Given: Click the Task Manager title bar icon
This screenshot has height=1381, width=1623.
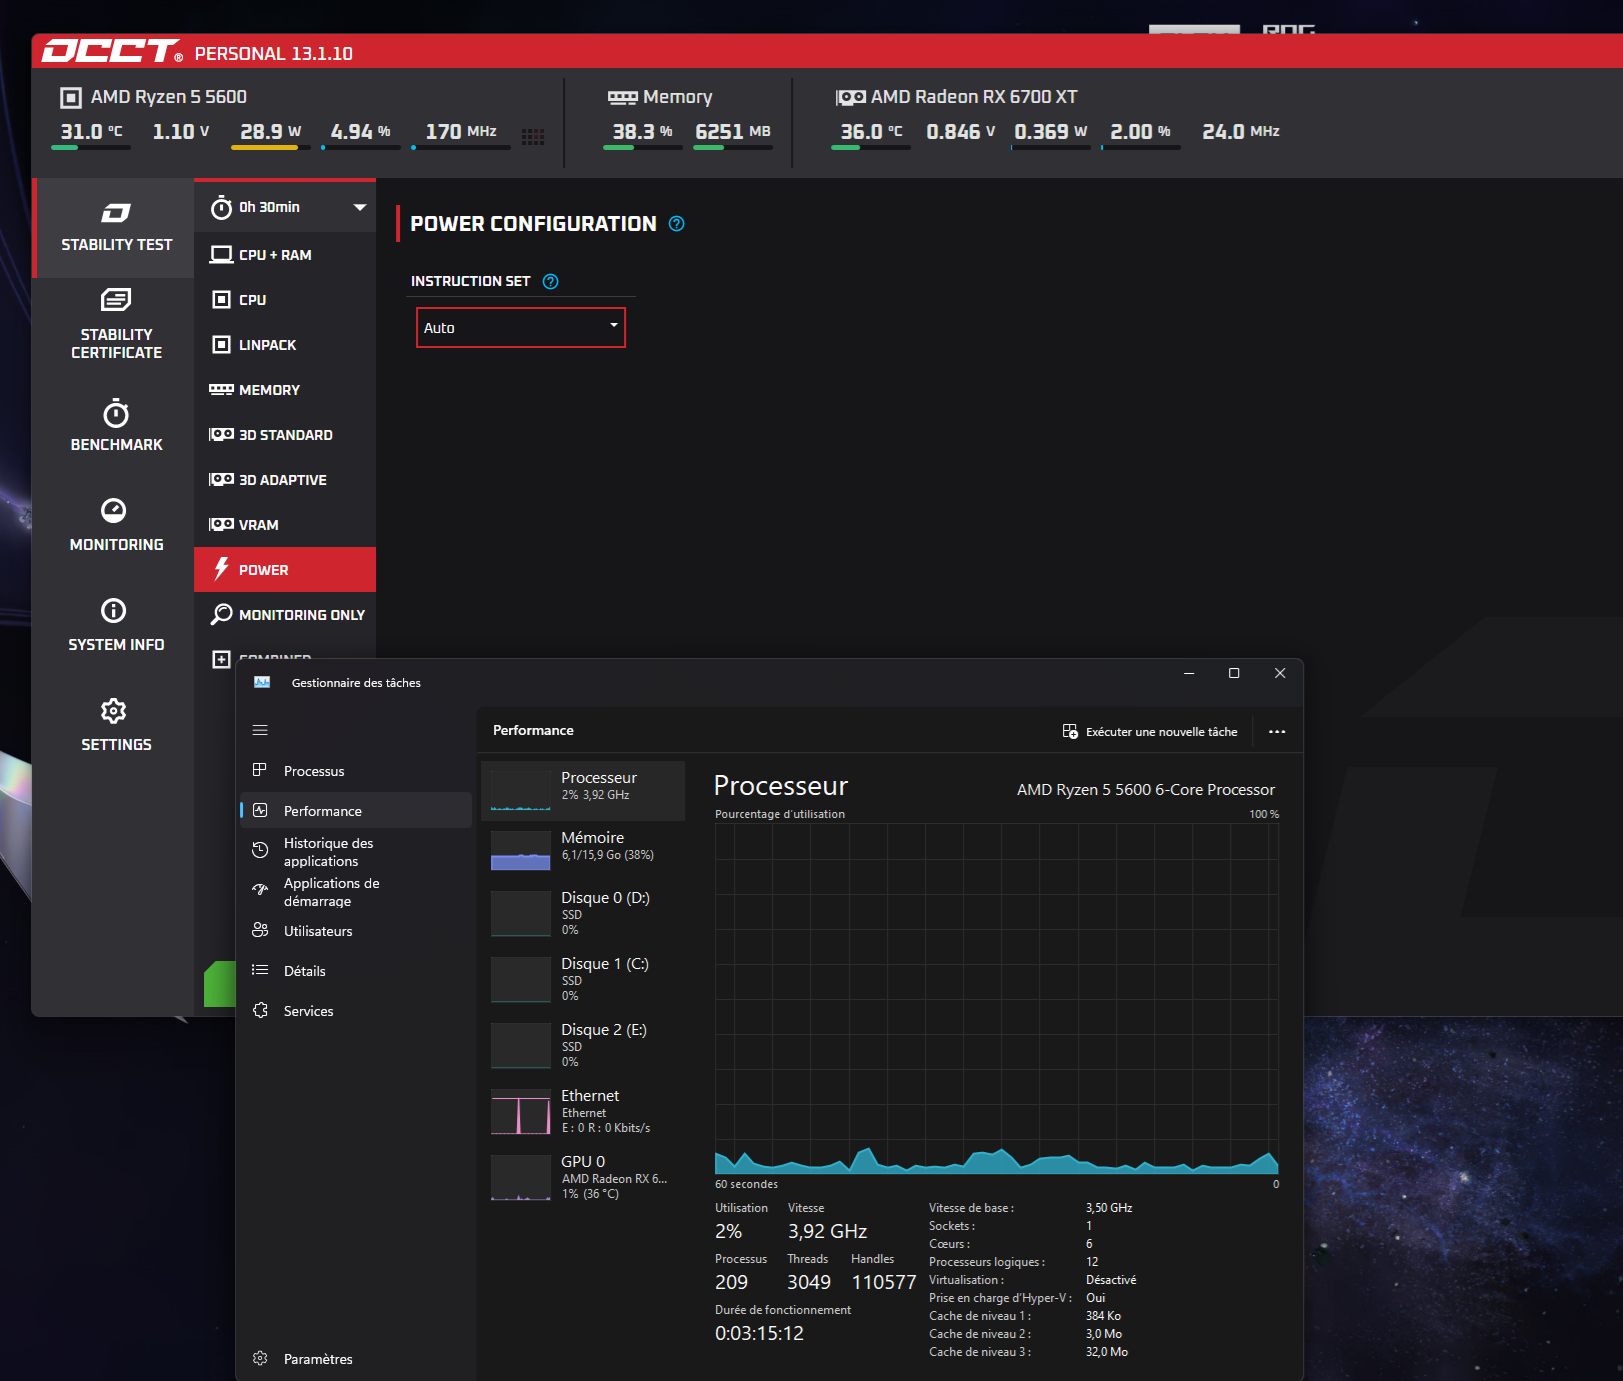Looking at the screenshot, I should pyautogui.click(x=262, y=682).
